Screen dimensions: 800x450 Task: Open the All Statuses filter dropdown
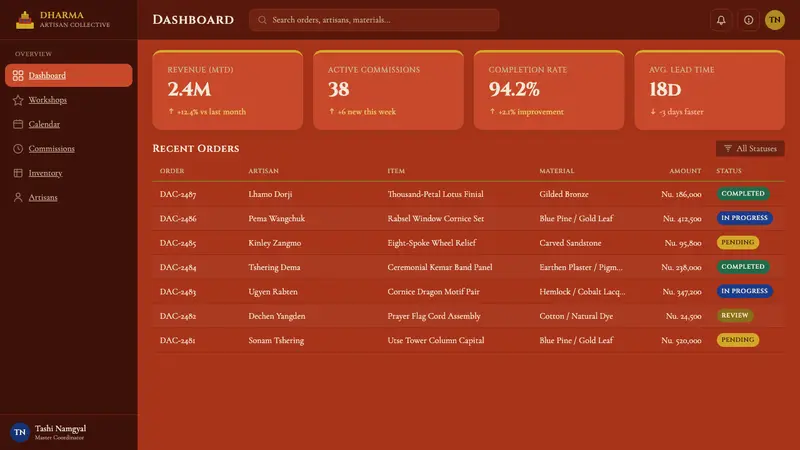point(750,148)
